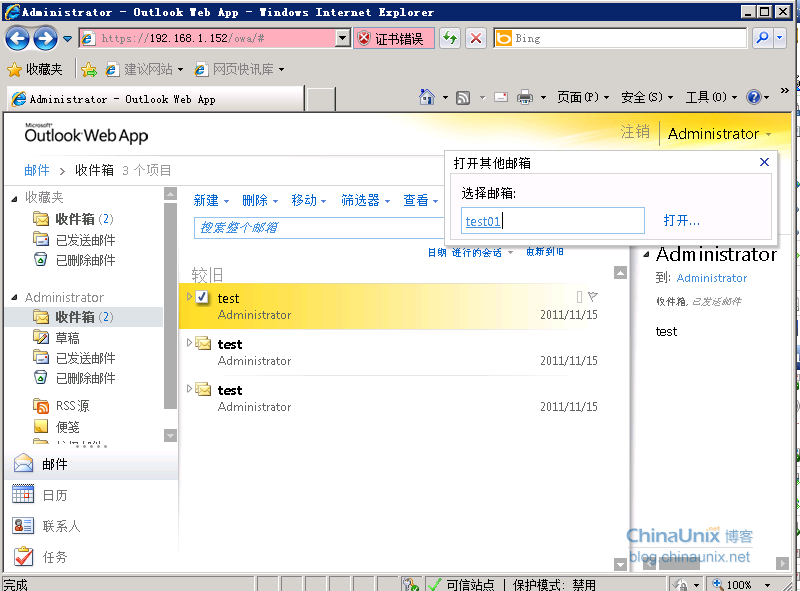The width and height of the screenshot is (800, 591).
Task: Show more command bar items chevron
Action: [784, 90]
